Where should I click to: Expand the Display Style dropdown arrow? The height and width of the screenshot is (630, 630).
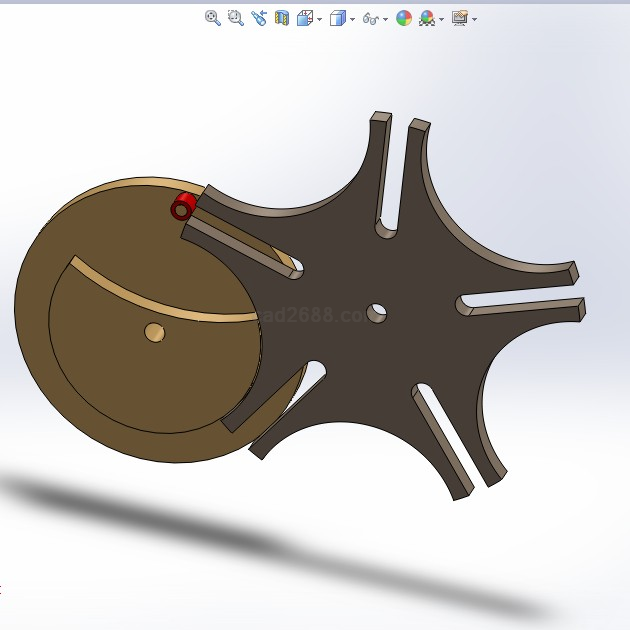click(x=352, y=19)
